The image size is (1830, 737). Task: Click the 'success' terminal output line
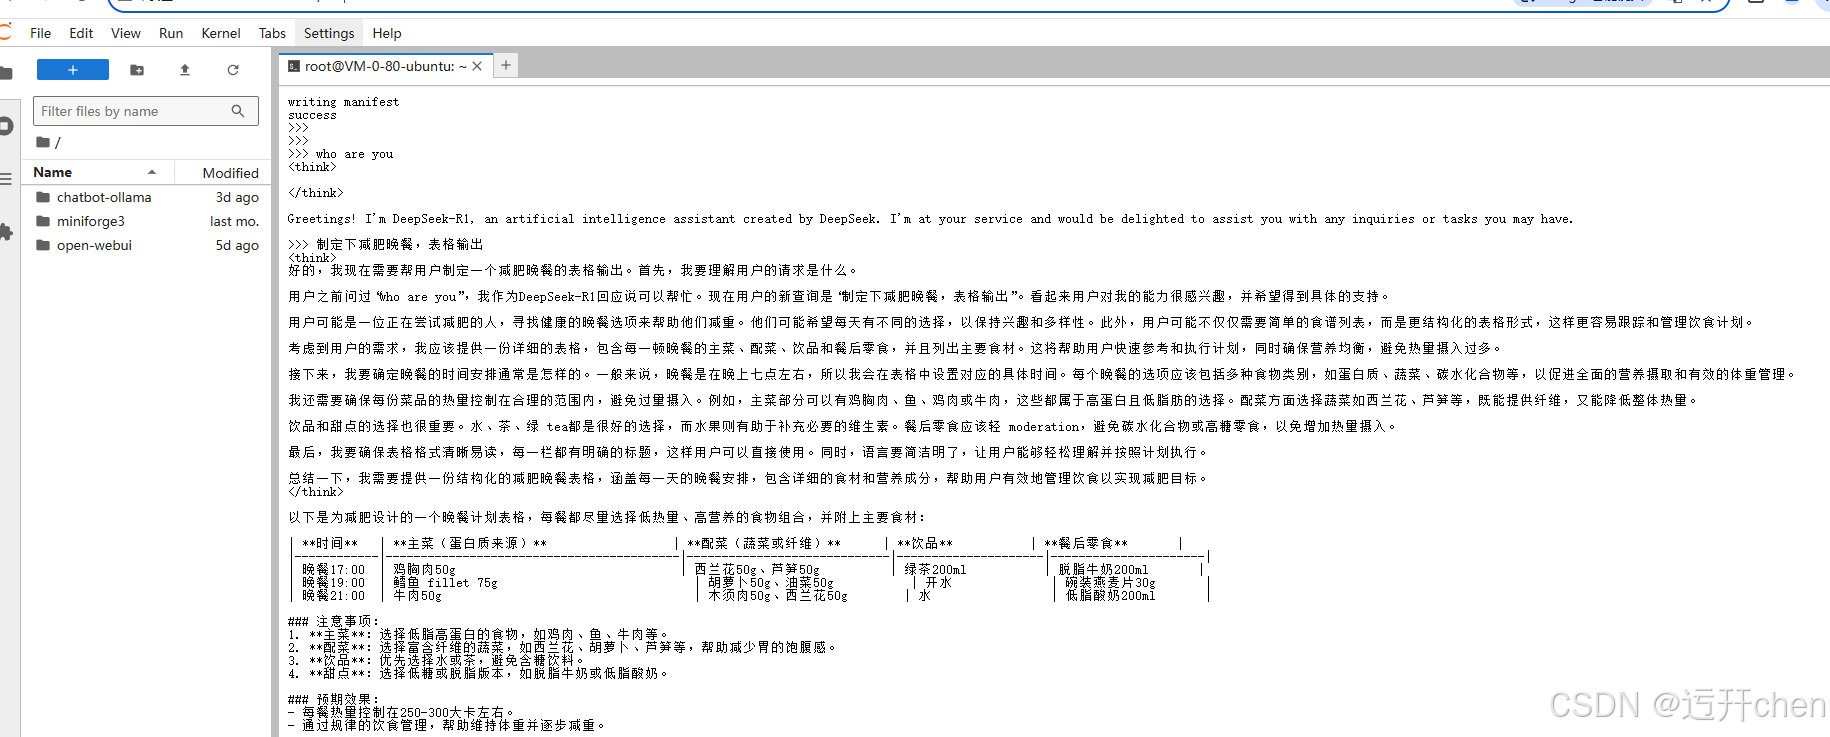[312, 115]
